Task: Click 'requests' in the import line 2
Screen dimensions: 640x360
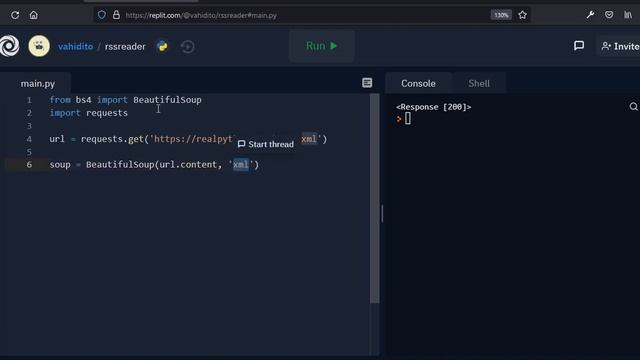Action: tap(107, 113)
